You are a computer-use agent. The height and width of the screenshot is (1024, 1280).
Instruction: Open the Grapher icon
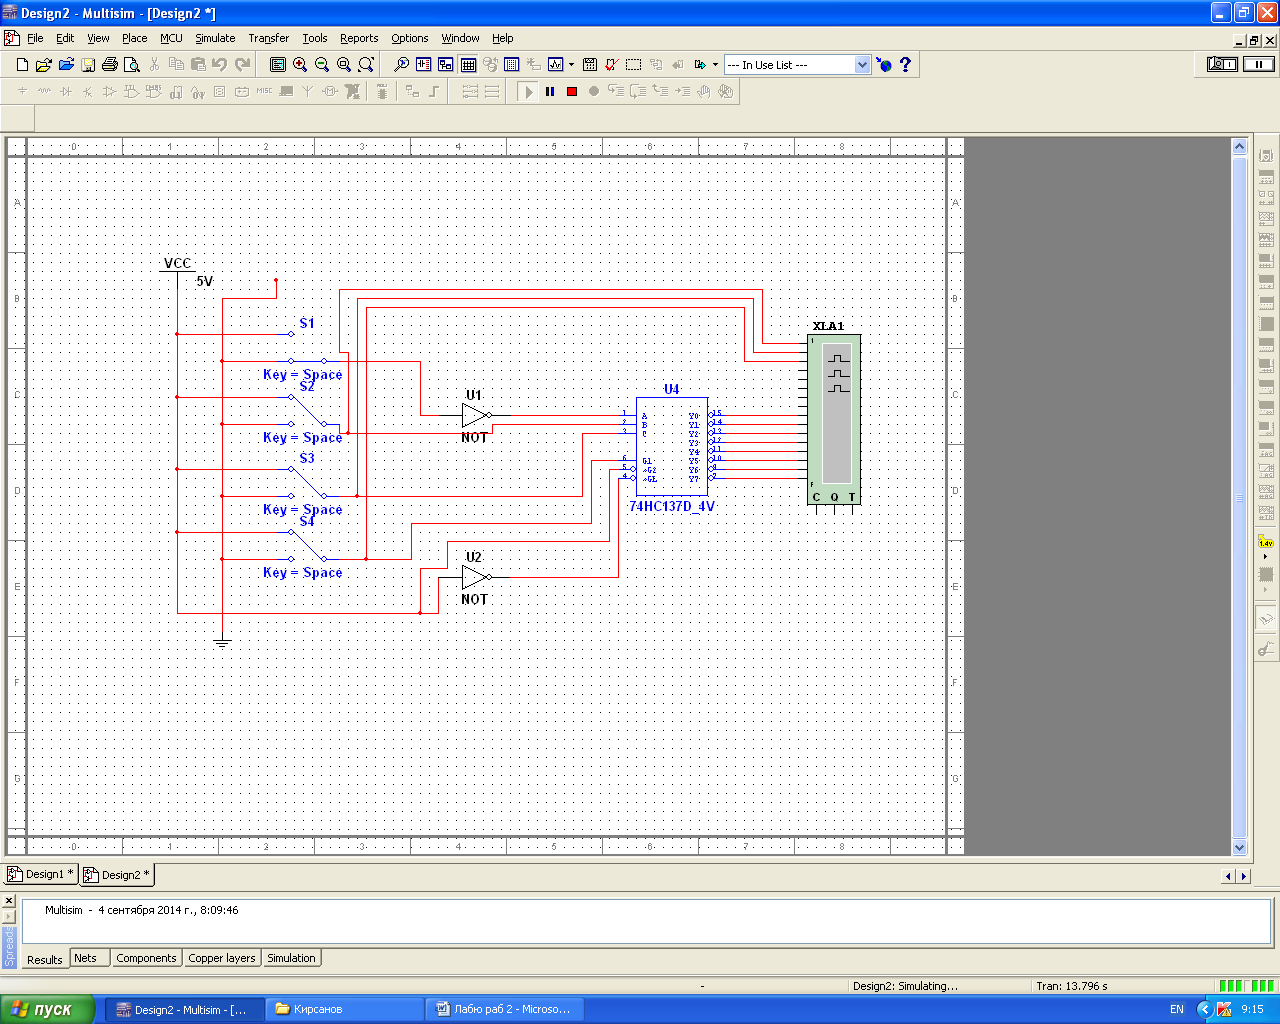555,65
